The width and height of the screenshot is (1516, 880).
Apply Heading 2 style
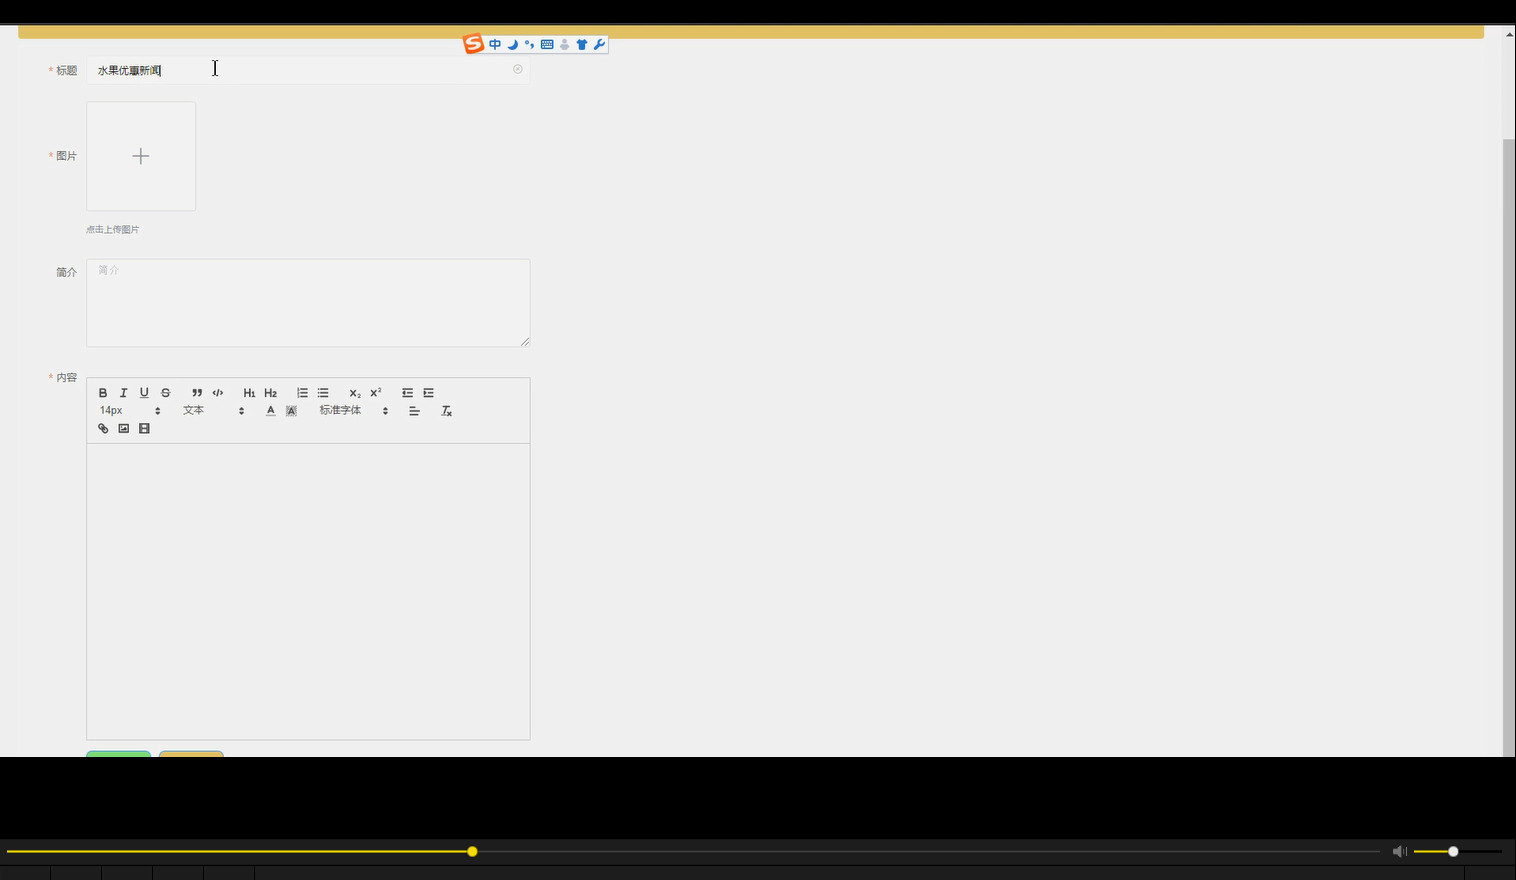pyautogui.click(x=270, y=393)
